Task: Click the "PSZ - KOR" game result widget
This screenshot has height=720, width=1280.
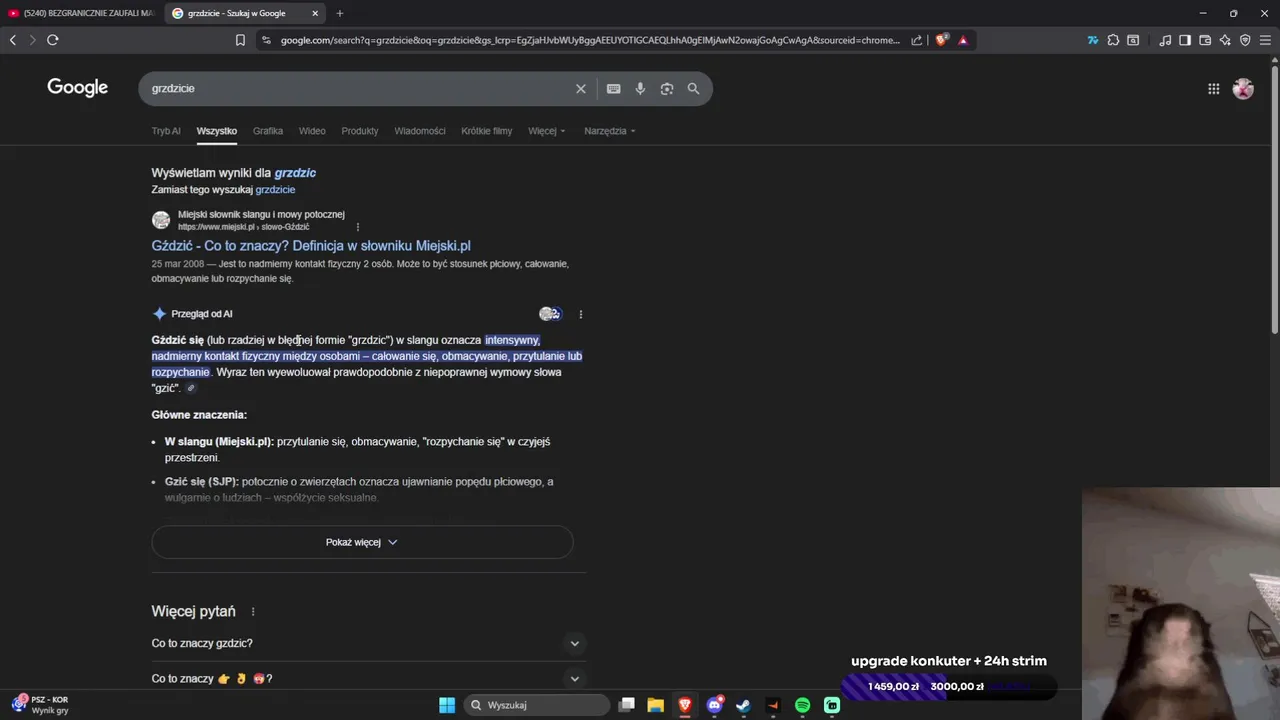Action: 40,705
